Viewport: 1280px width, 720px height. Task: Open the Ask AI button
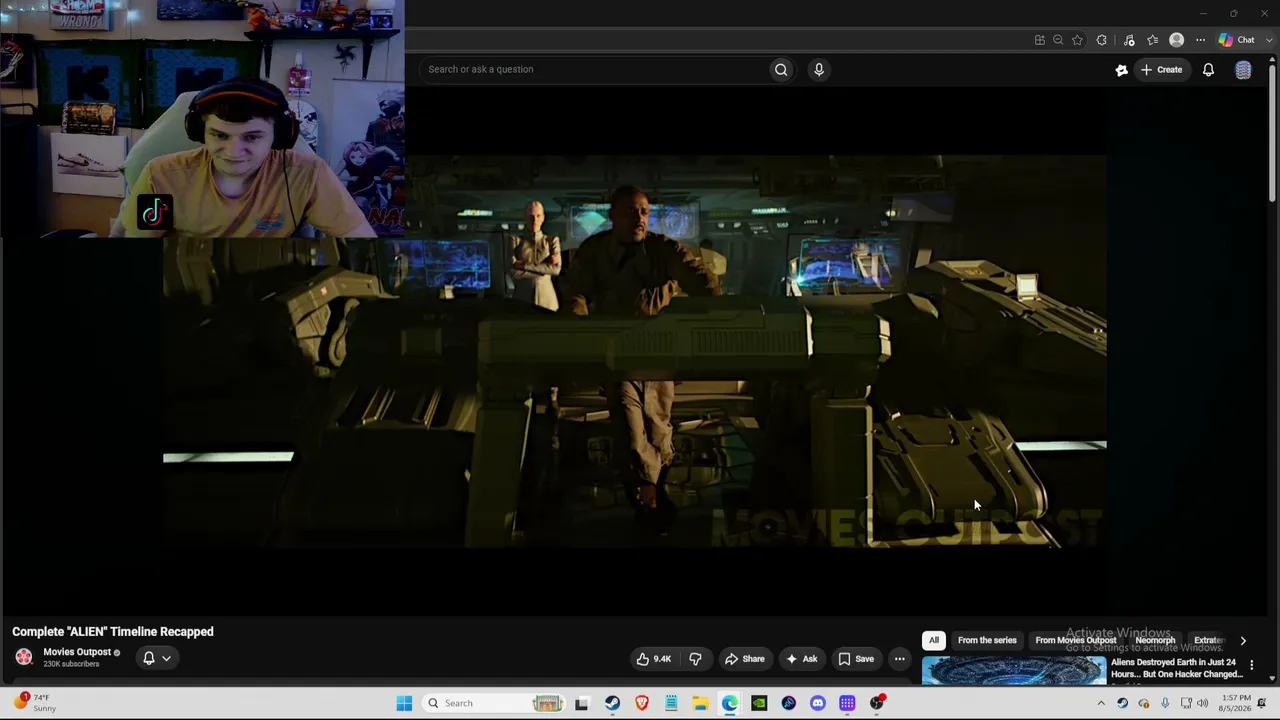(802, 659)
